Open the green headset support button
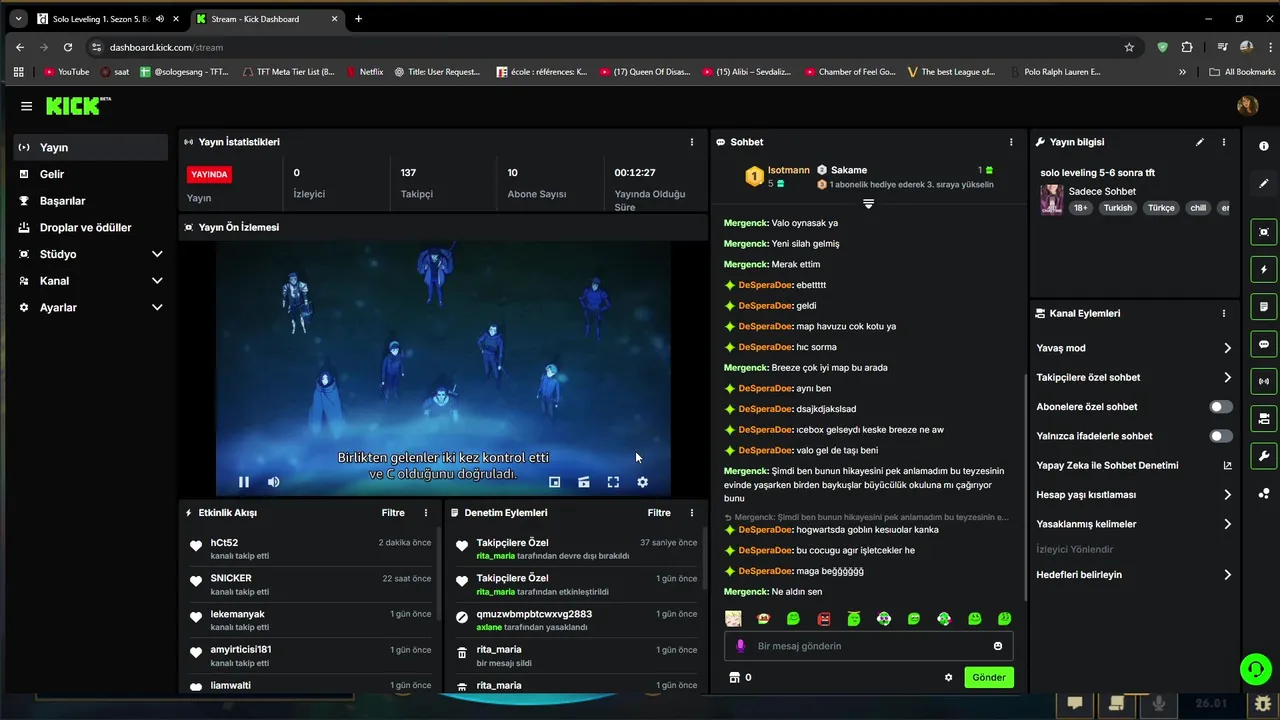The height and width of the screenshot is (720, 1280). [x=1254, y=668]
